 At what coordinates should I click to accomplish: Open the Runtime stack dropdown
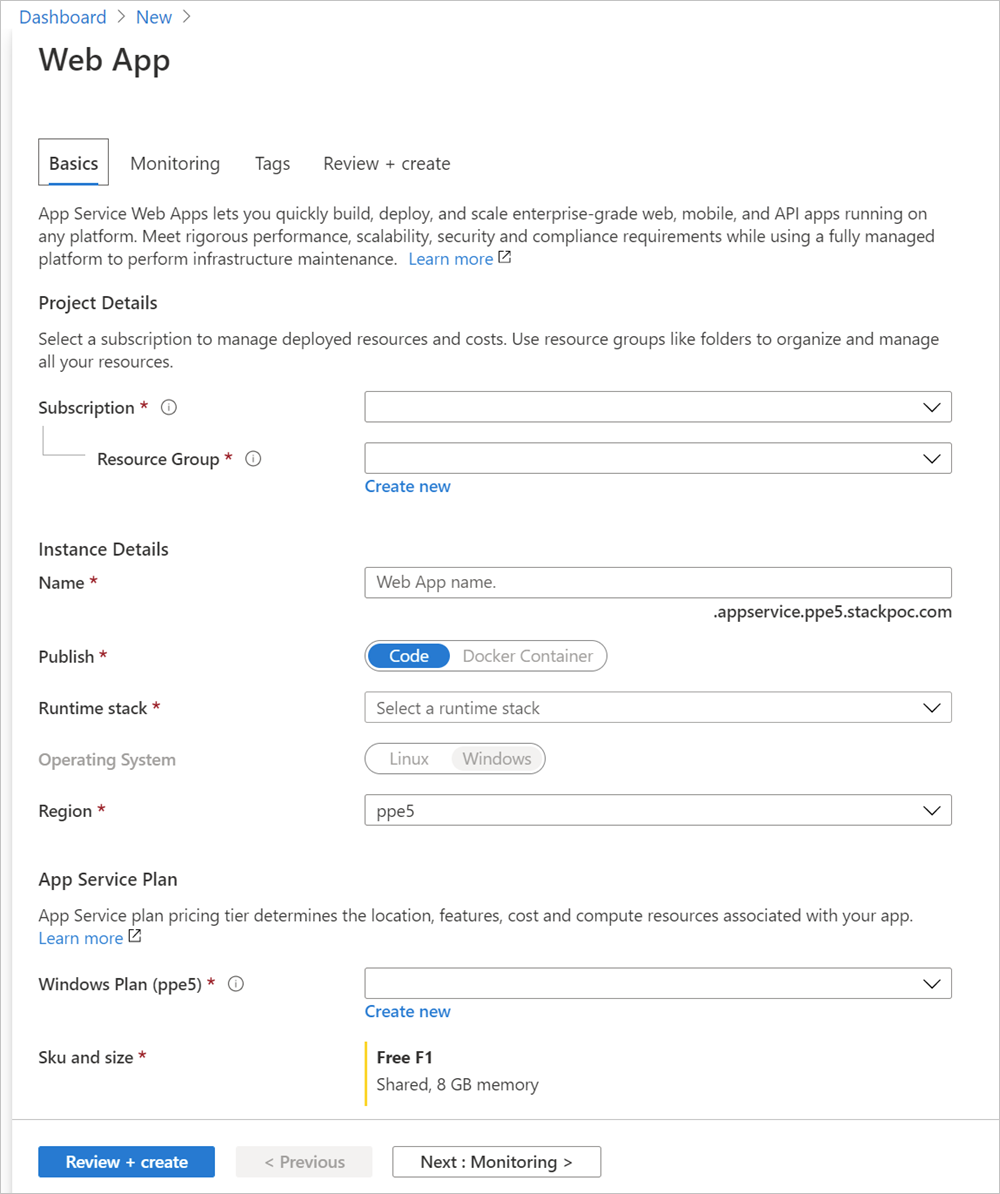[x=657, y=707]
